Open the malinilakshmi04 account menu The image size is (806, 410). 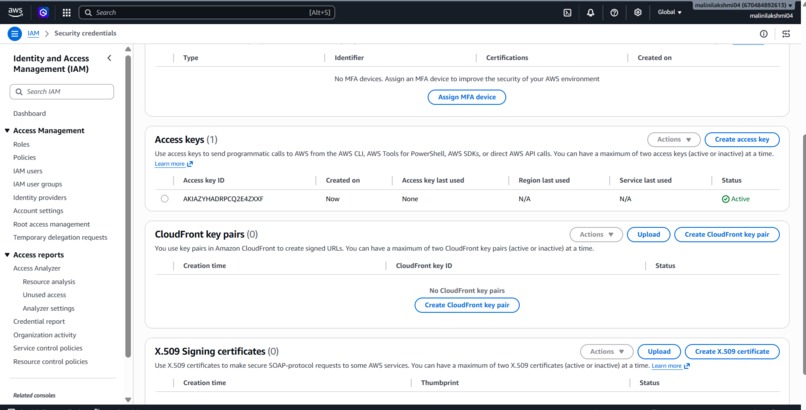click(x=743, y=5)
